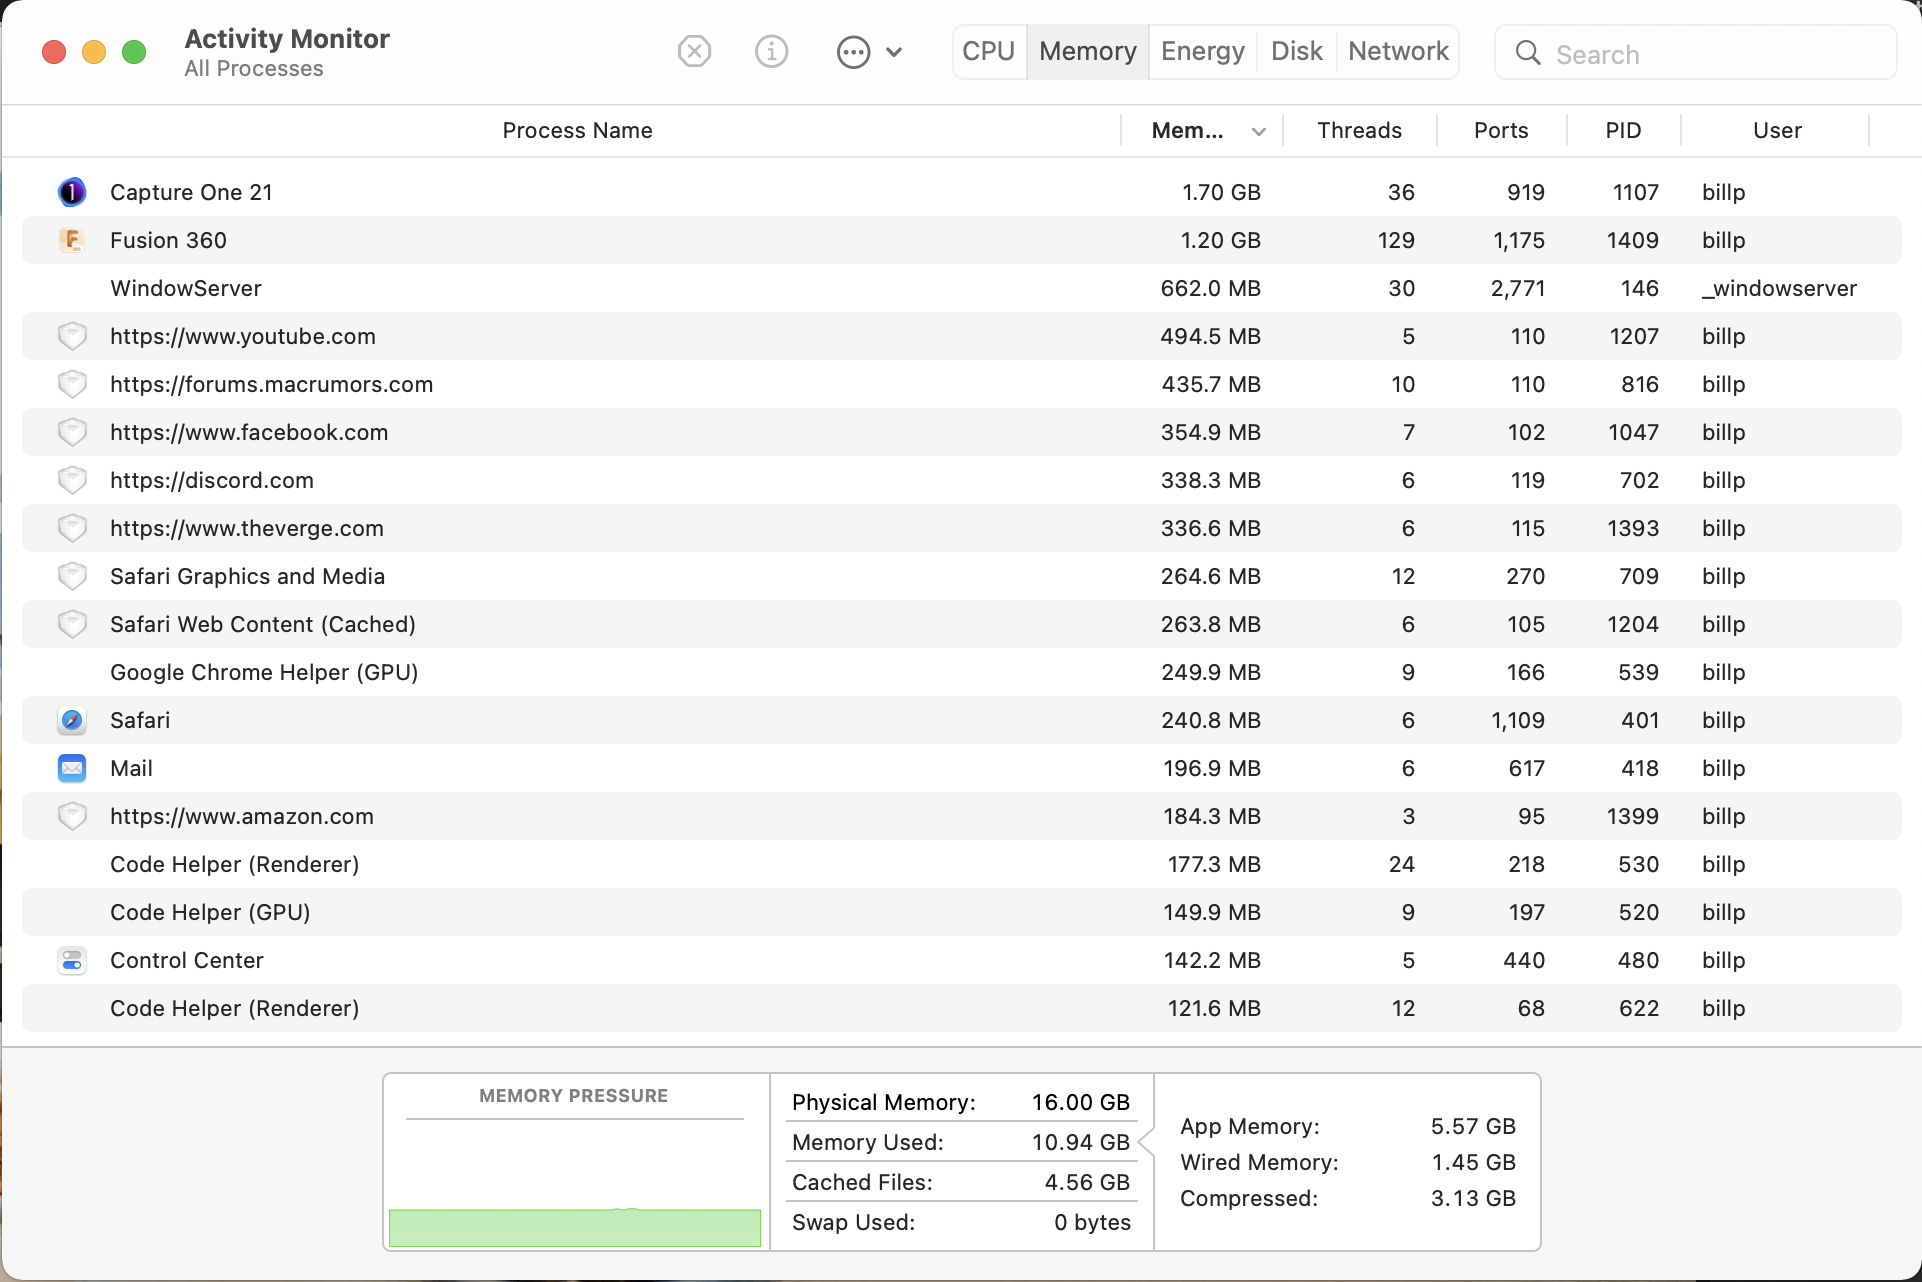The width and height of the screenshot is (1922, 1282).
Task: Click the shield icon beside amazon.com
Action: [72, 816]
